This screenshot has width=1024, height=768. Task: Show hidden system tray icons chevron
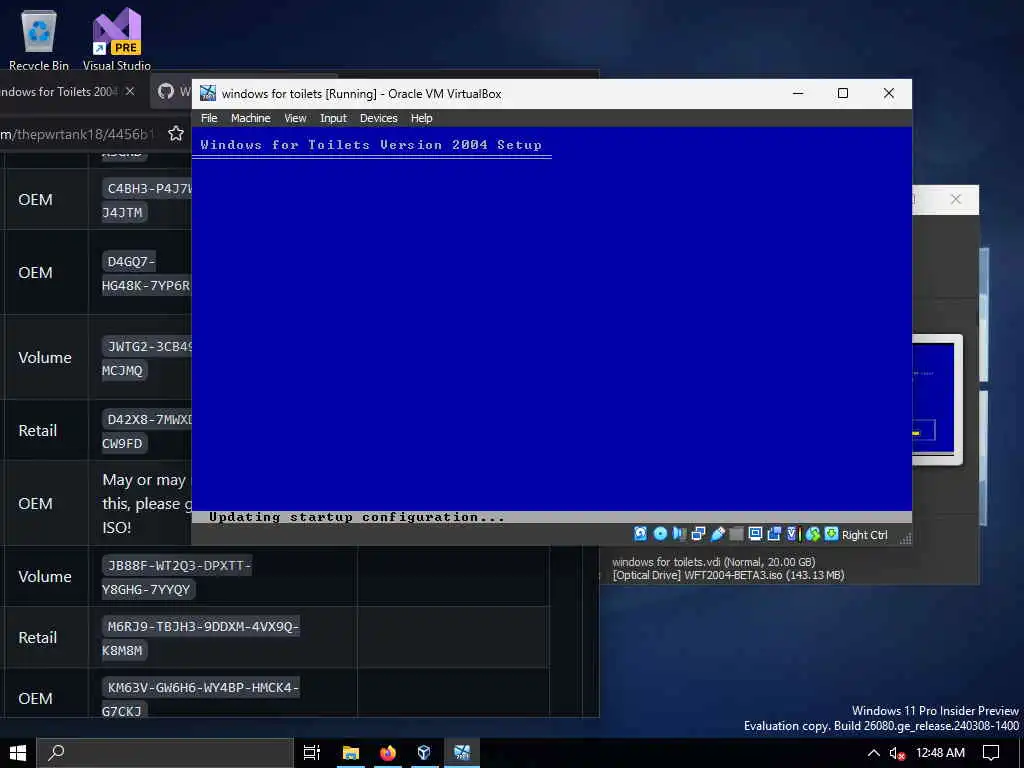pos(873,753)
